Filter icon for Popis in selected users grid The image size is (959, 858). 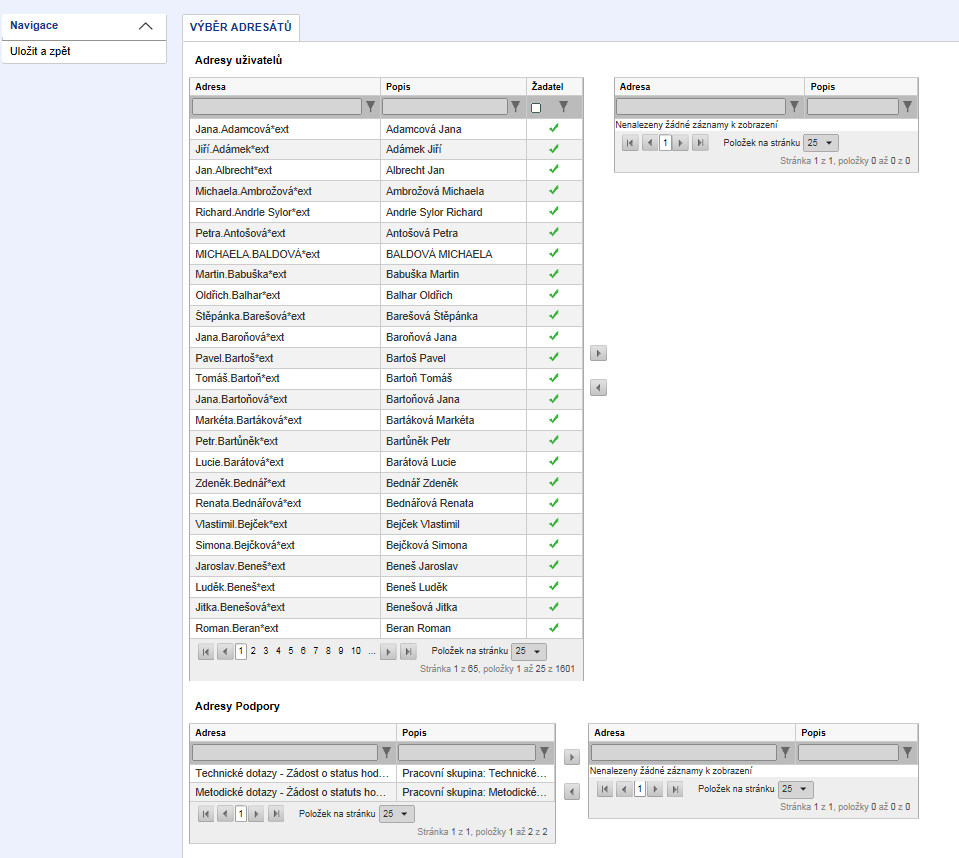click(x=908, y=106)
